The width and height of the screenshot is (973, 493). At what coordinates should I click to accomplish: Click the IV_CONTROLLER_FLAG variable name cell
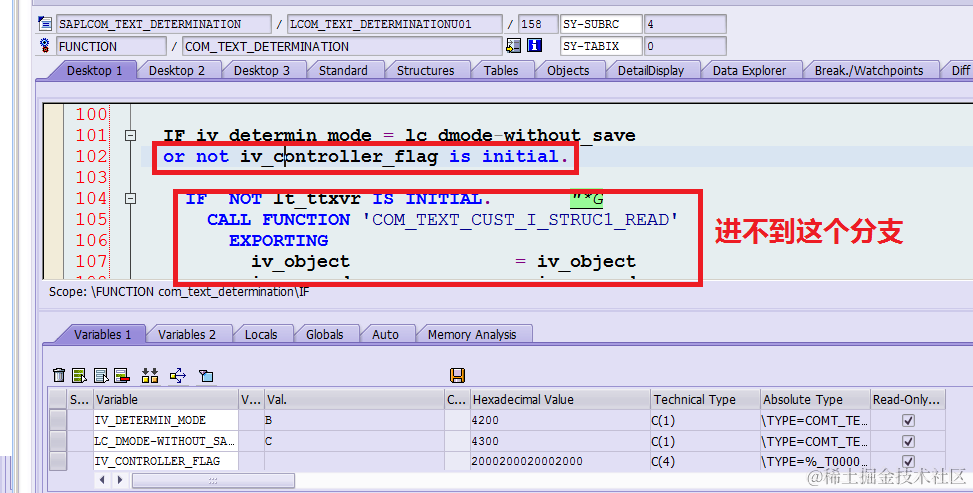tap(166, 461)
